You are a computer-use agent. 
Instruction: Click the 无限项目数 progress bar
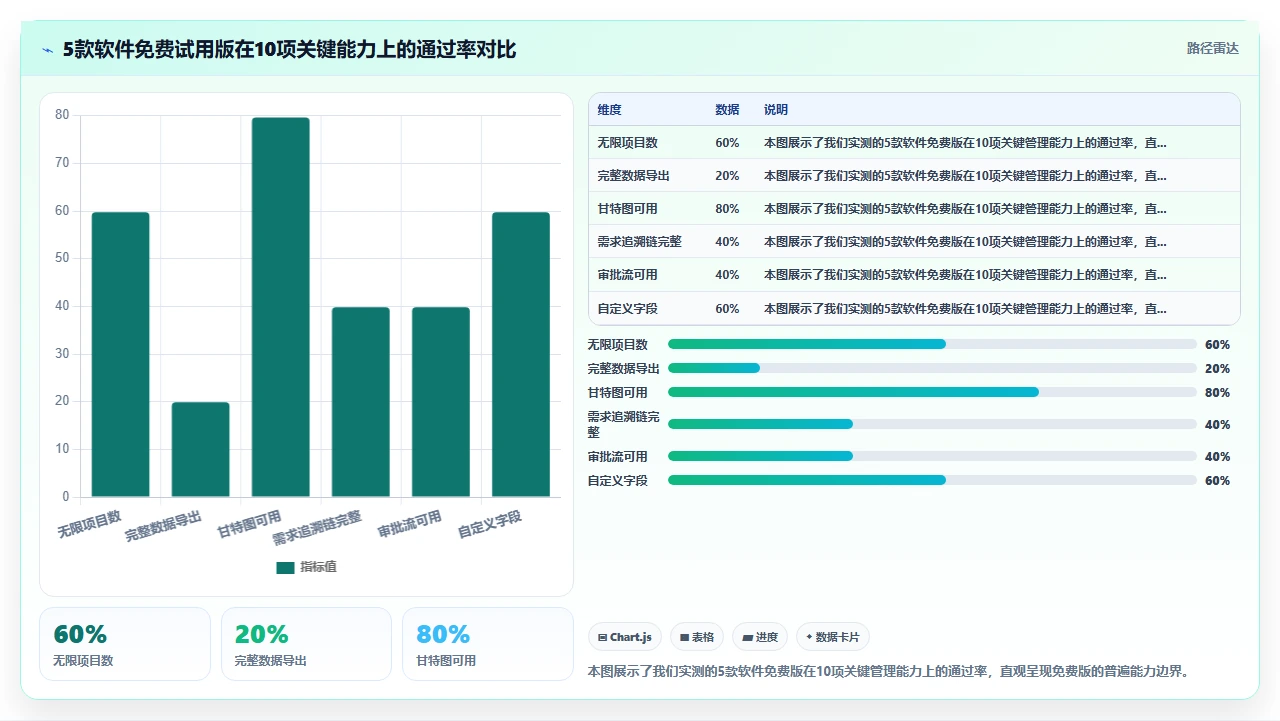pos(932,344)
